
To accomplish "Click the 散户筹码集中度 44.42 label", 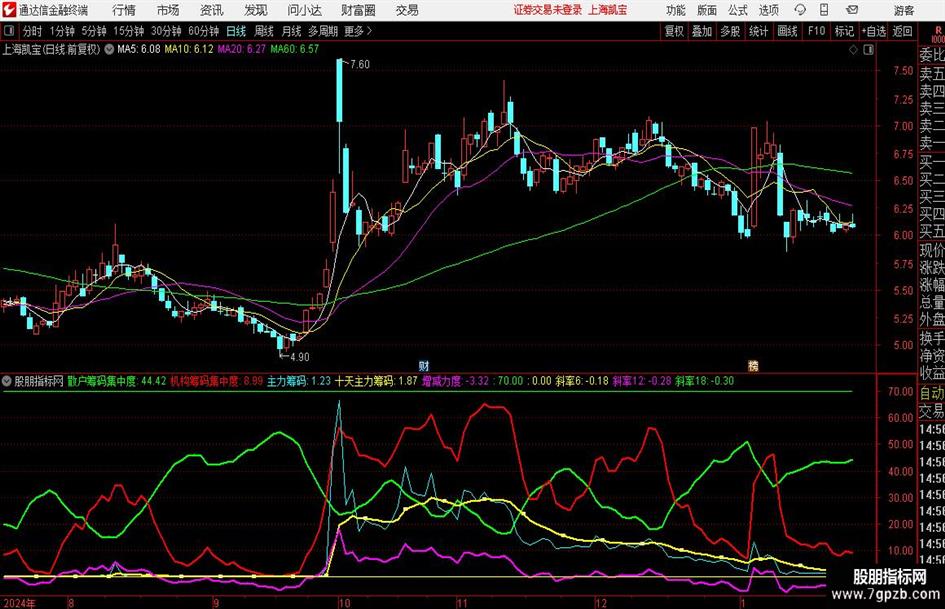I will tap(116, 381).
